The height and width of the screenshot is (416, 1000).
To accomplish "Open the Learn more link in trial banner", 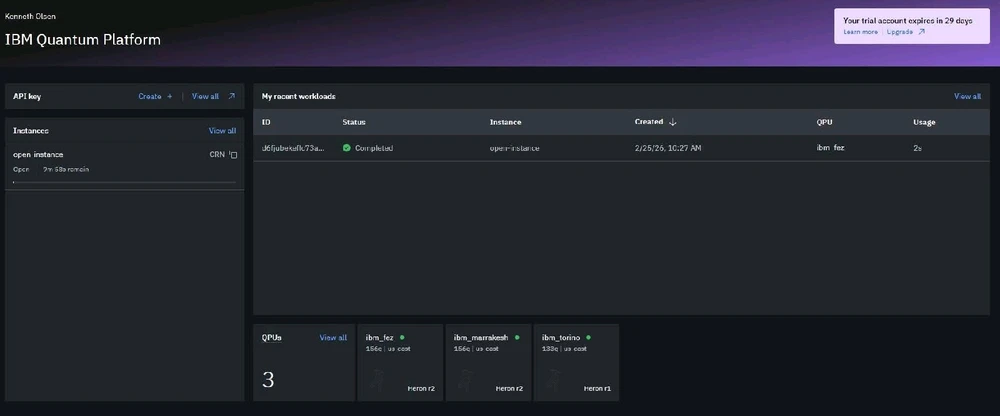I will pos(860,32).
